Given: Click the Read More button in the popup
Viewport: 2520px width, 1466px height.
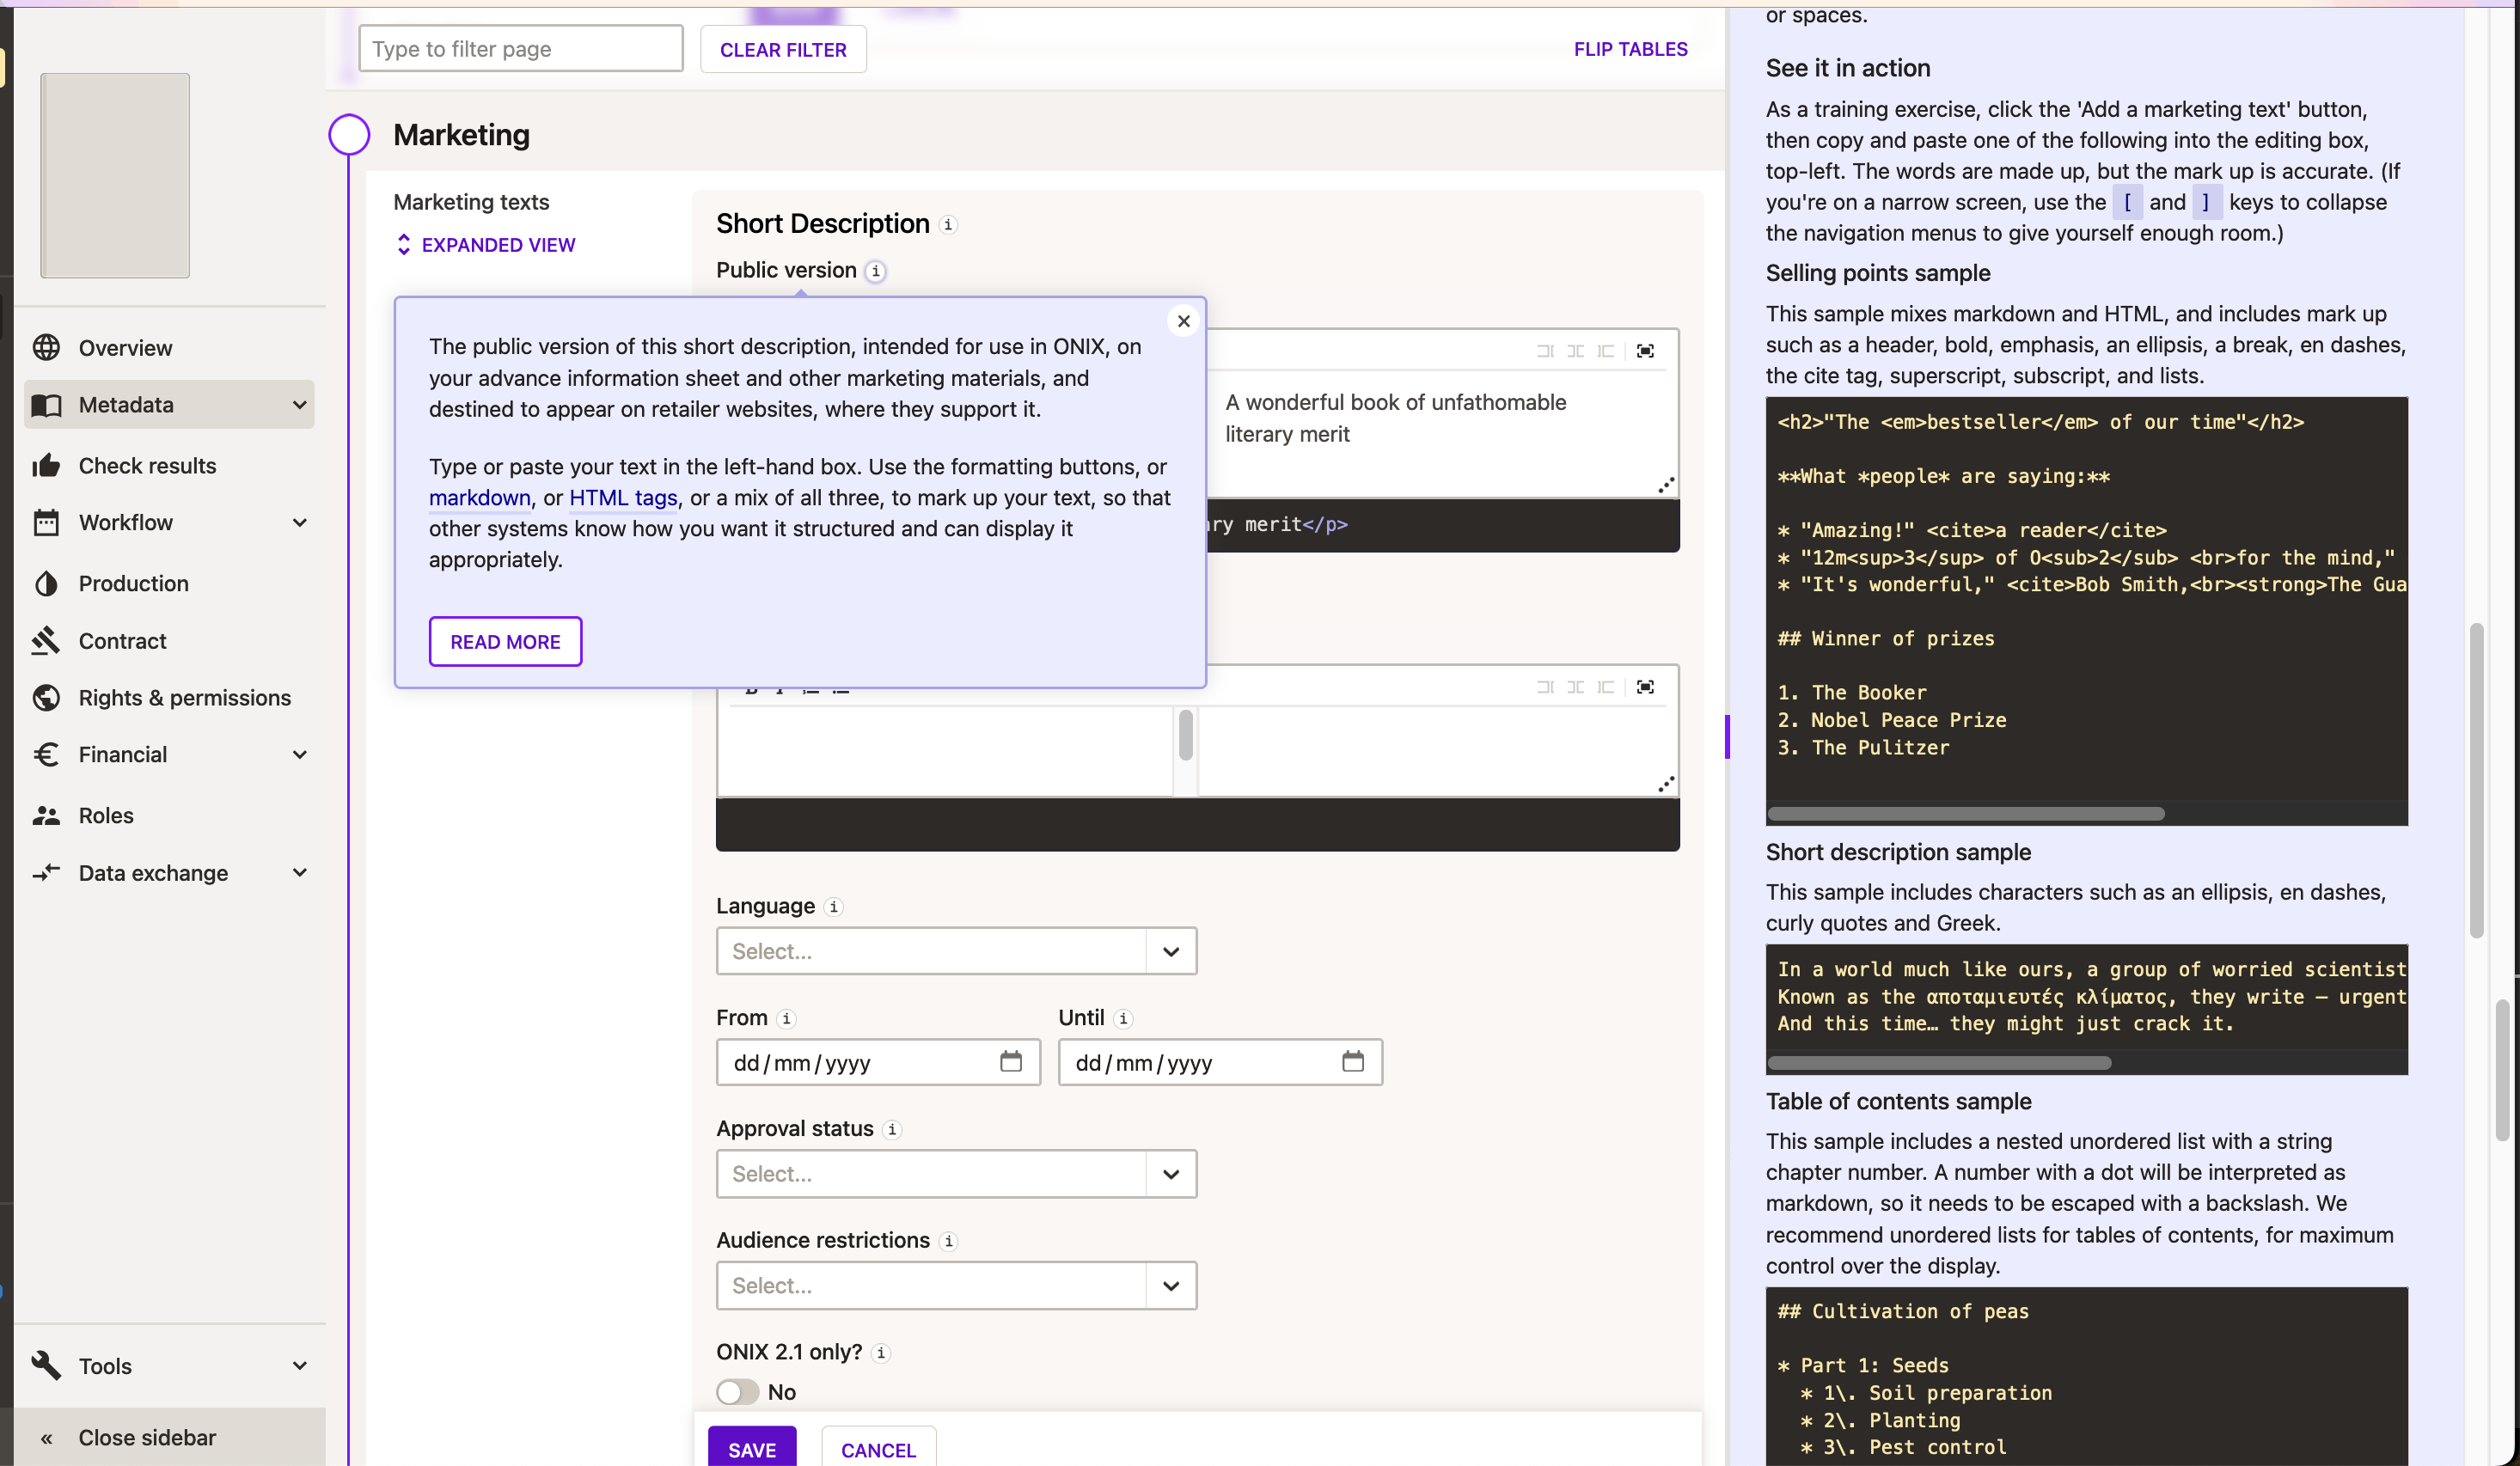Looking at the screenshot, I should click(x=505, y=641).
